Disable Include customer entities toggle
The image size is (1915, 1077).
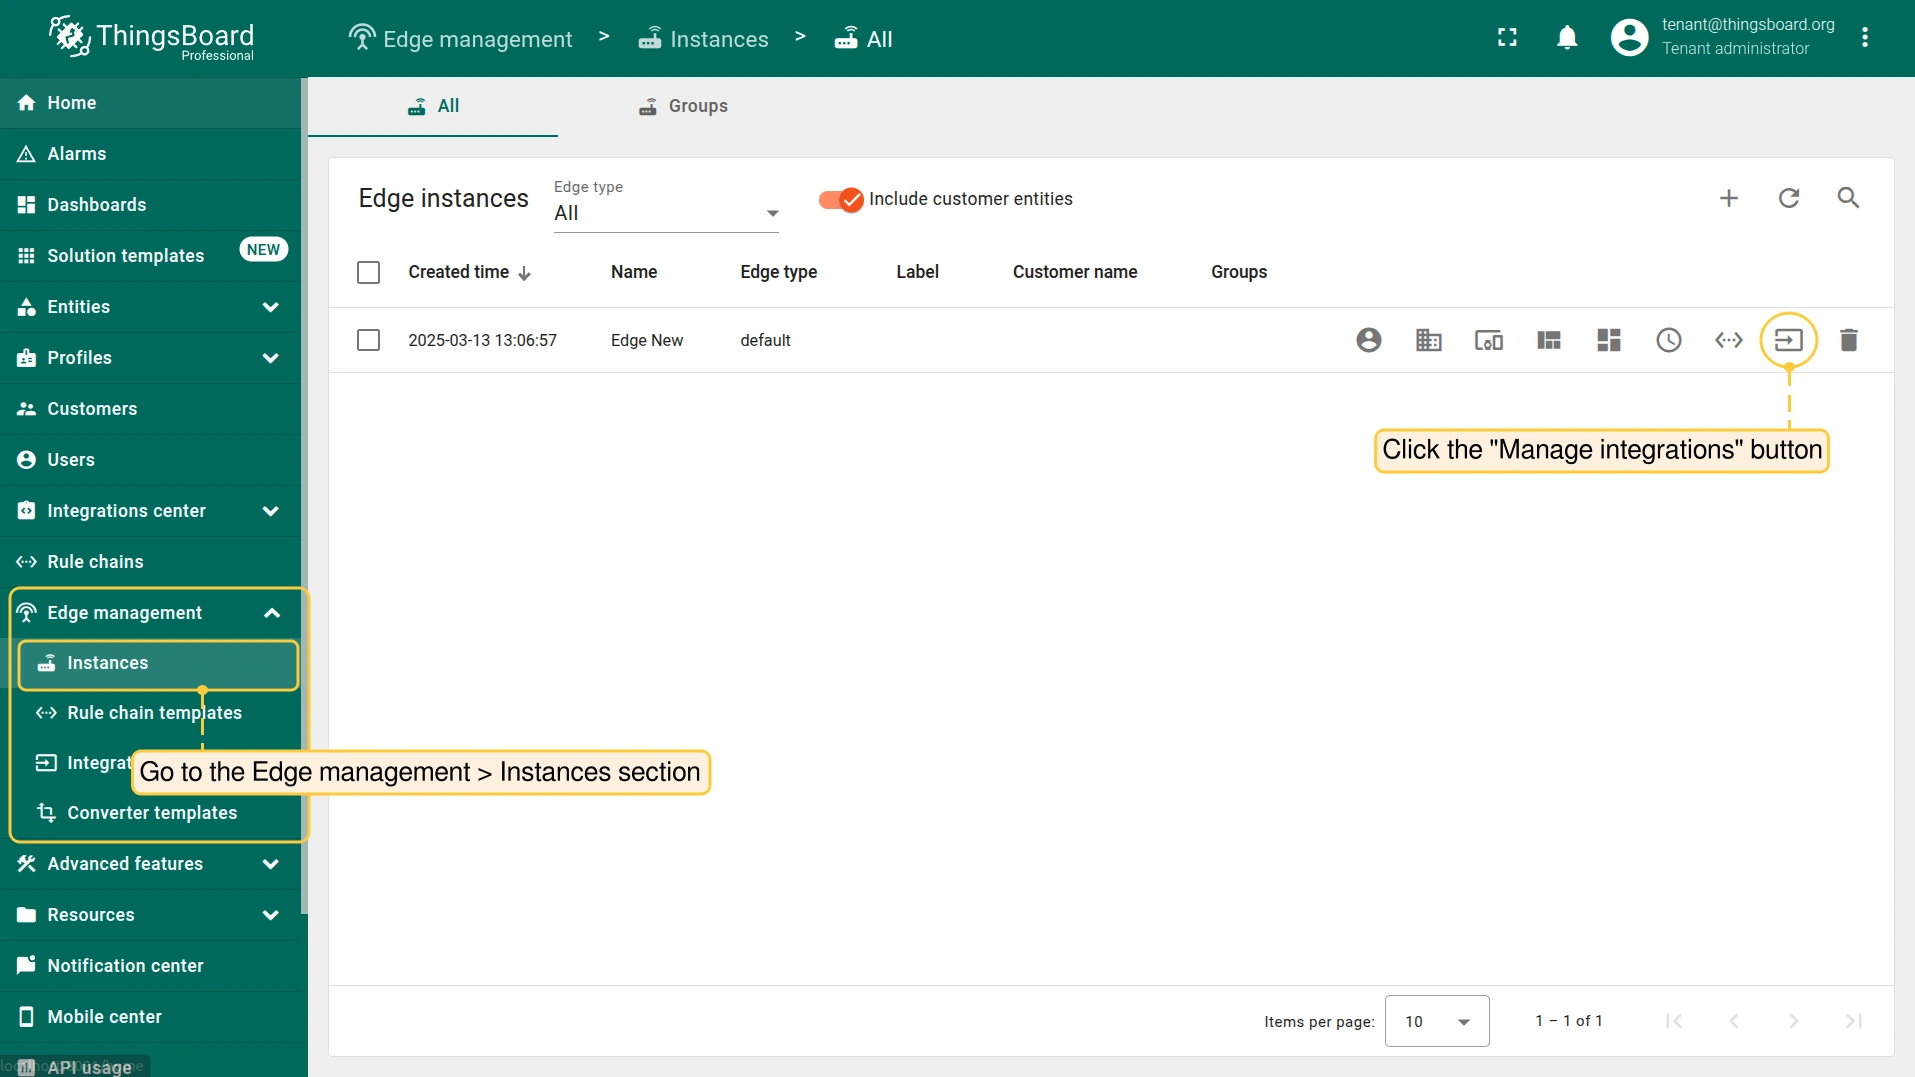tap(840, 200)
